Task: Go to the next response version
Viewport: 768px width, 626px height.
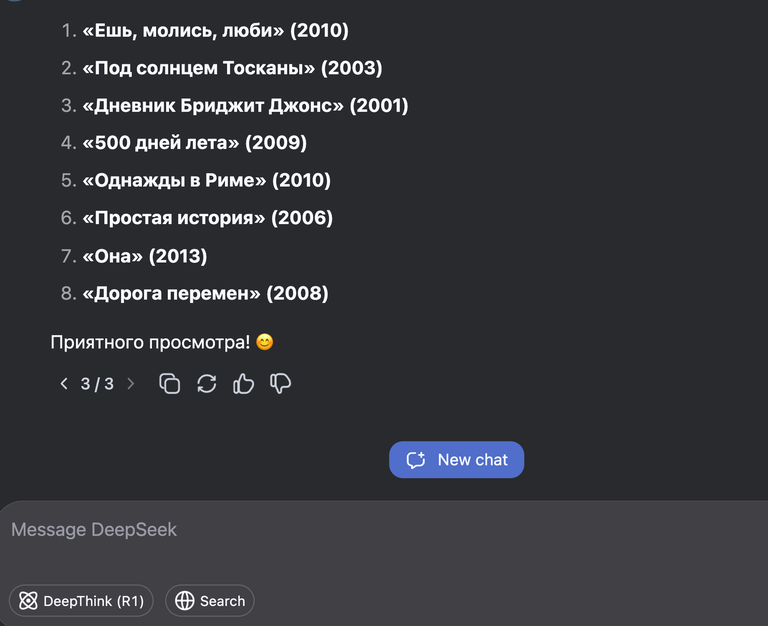Action: click(130, 383)
